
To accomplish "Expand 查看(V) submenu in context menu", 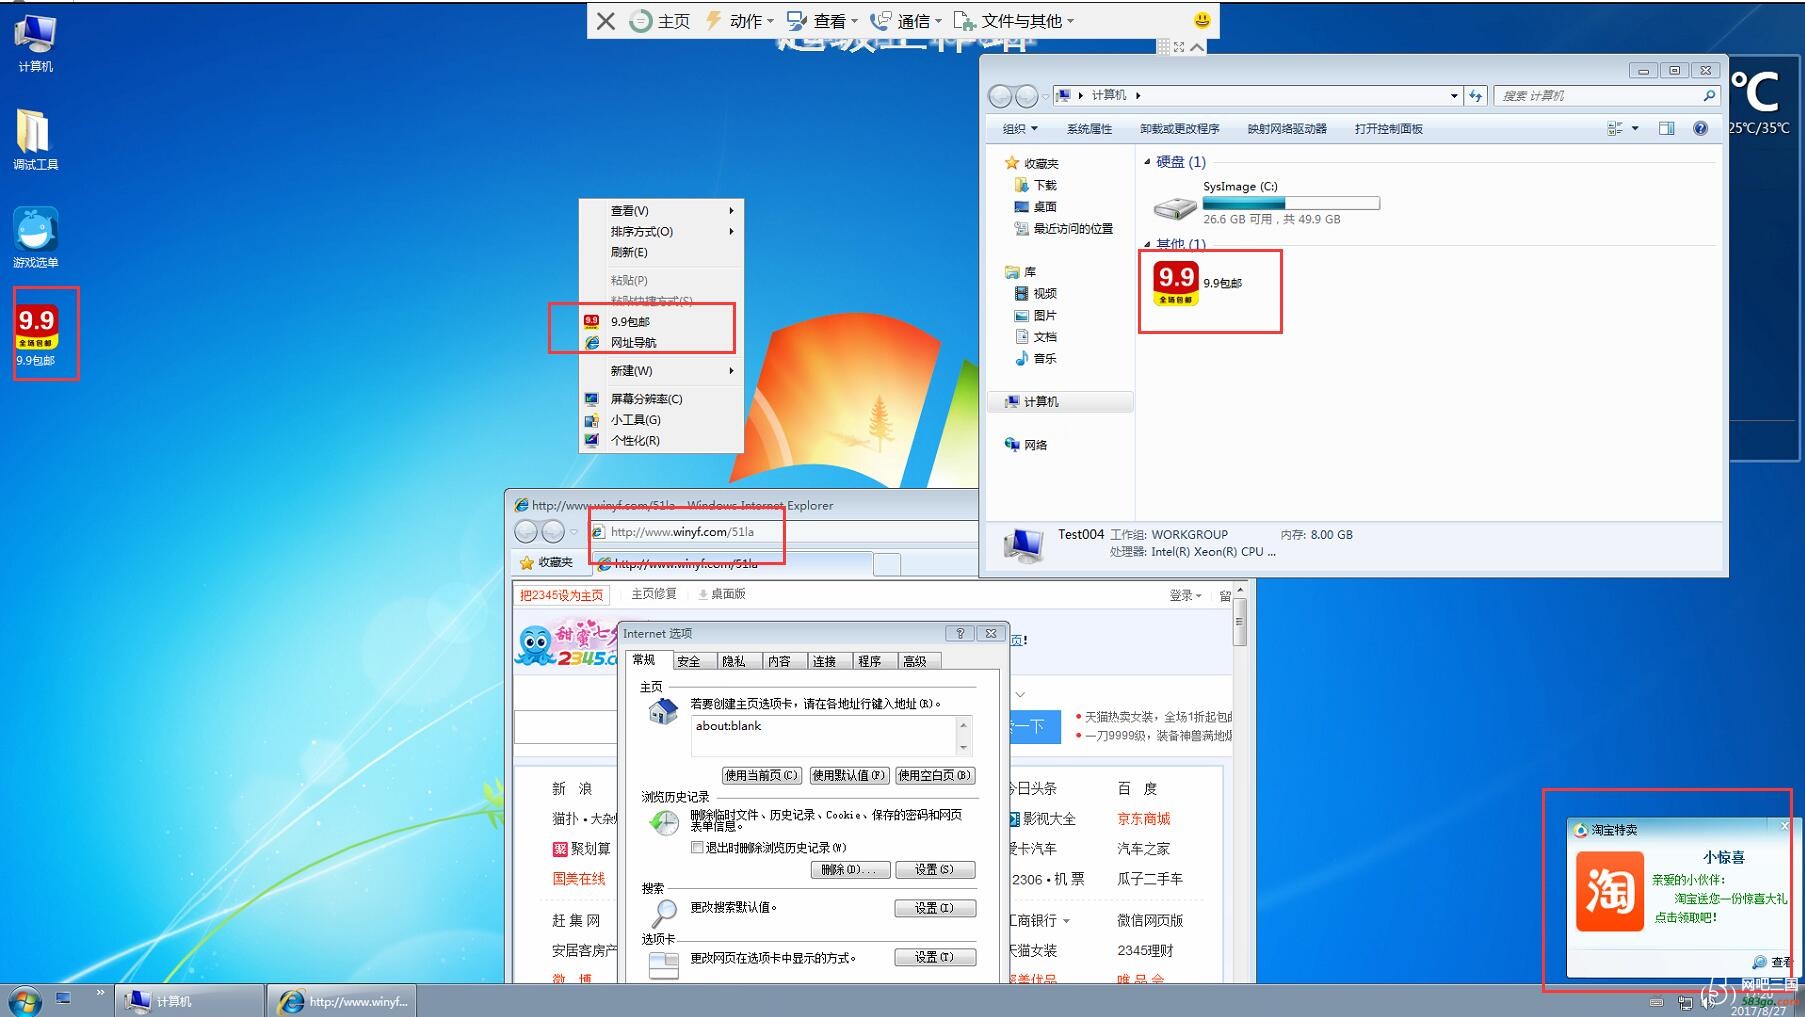I will [661, 211].
